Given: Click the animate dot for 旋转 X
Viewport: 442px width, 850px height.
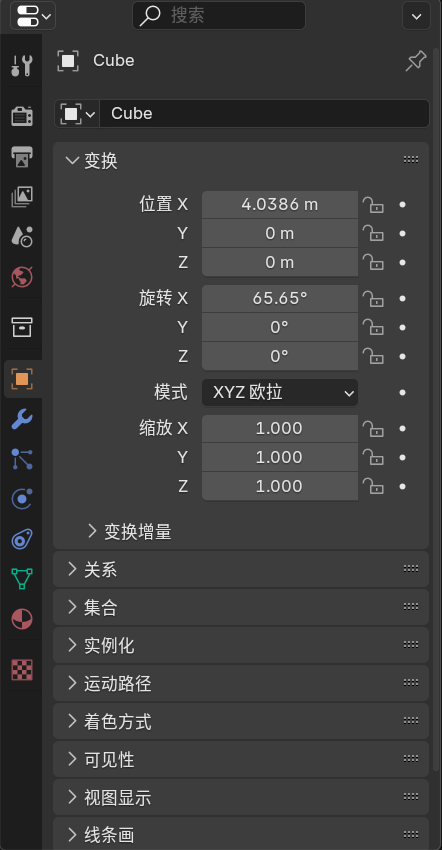Looking at the screenshot, I should [402, 298].
